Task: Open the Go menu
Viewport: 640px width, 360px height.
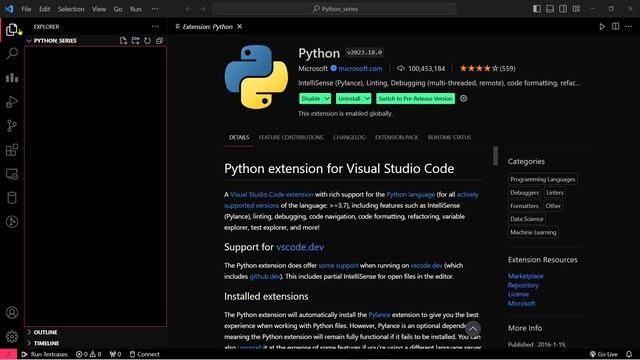Action: (x=118, y=9)
